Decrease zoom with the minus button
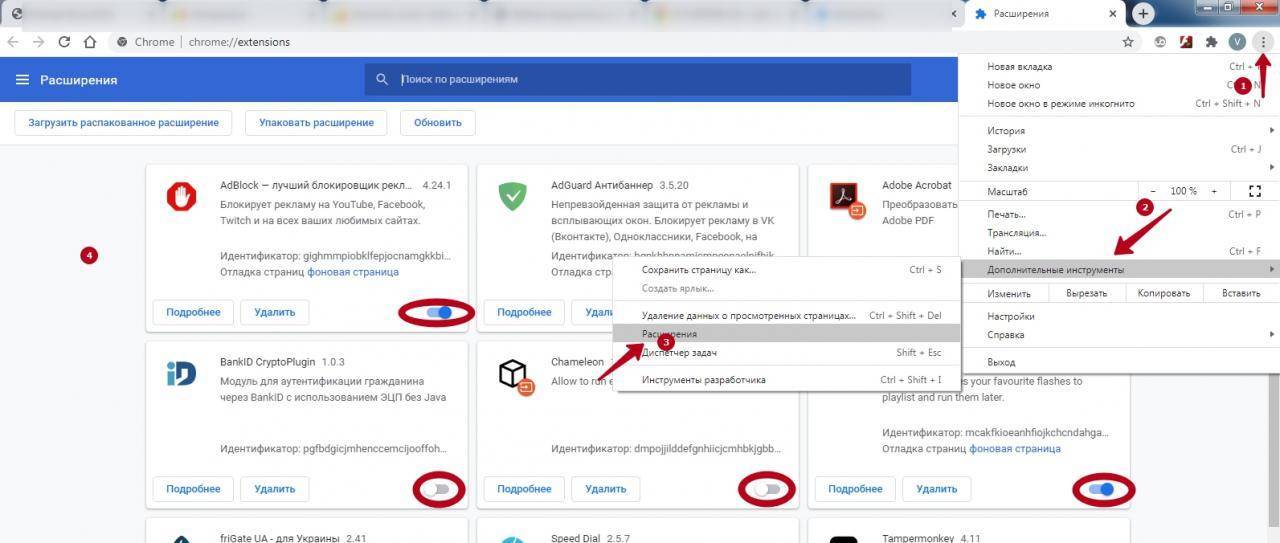The height and width of the screenshot is (543, 1280). coord(1153,191)
